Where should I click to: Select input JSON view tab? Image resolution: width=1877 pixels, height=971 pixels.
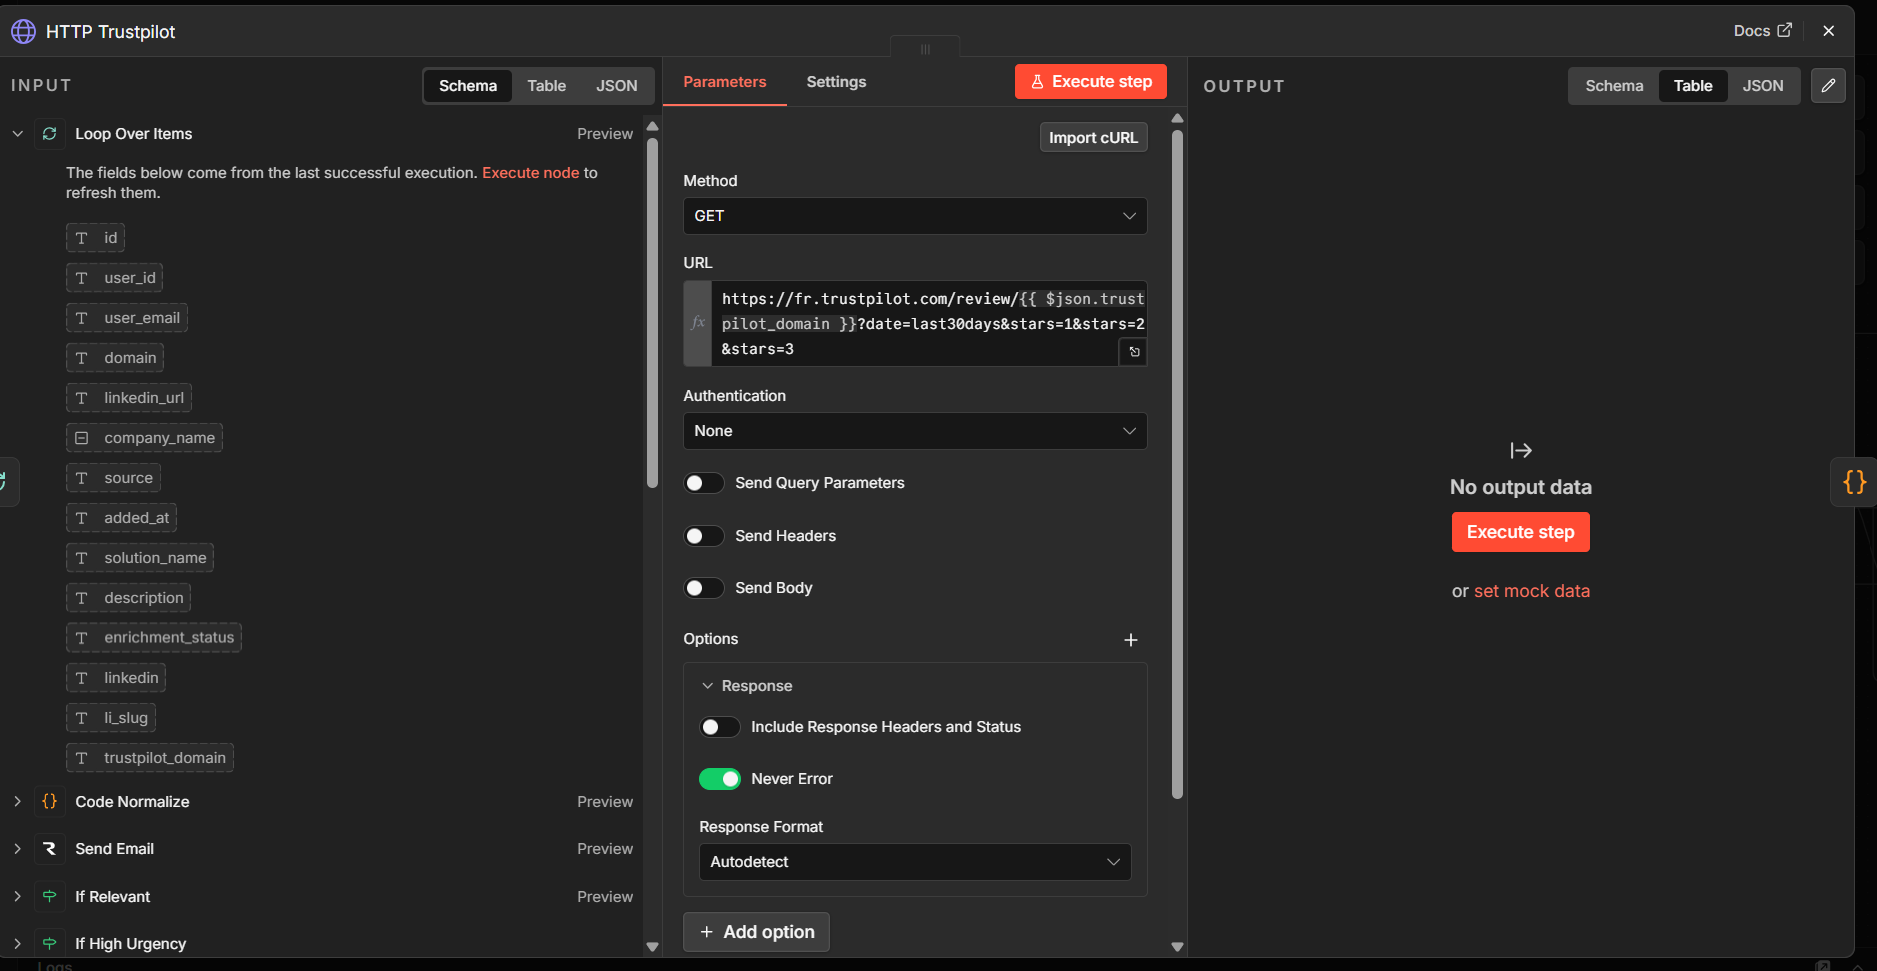617,86
